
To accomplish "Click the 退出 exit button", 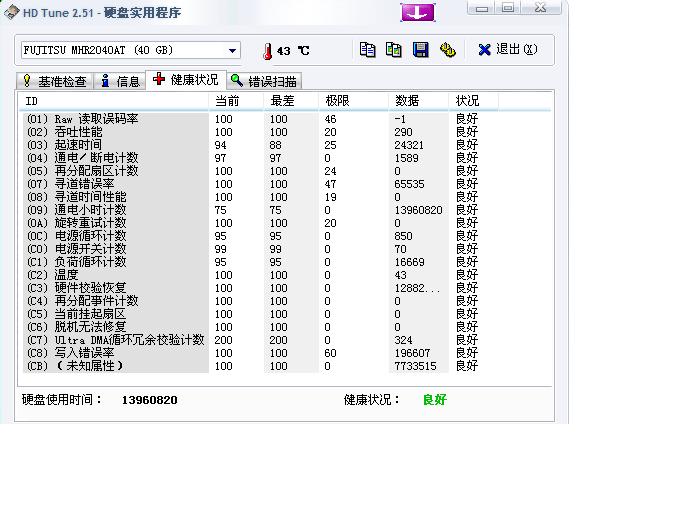I will (x=507, y=49).
